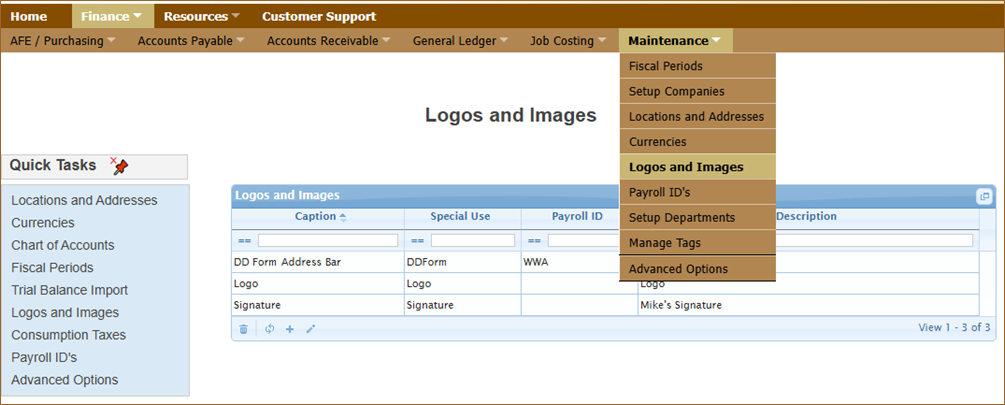The height and width of the screenshot is (405, 1005).
Task: Choose Setup Companies menu item
Action: [697, 91]
